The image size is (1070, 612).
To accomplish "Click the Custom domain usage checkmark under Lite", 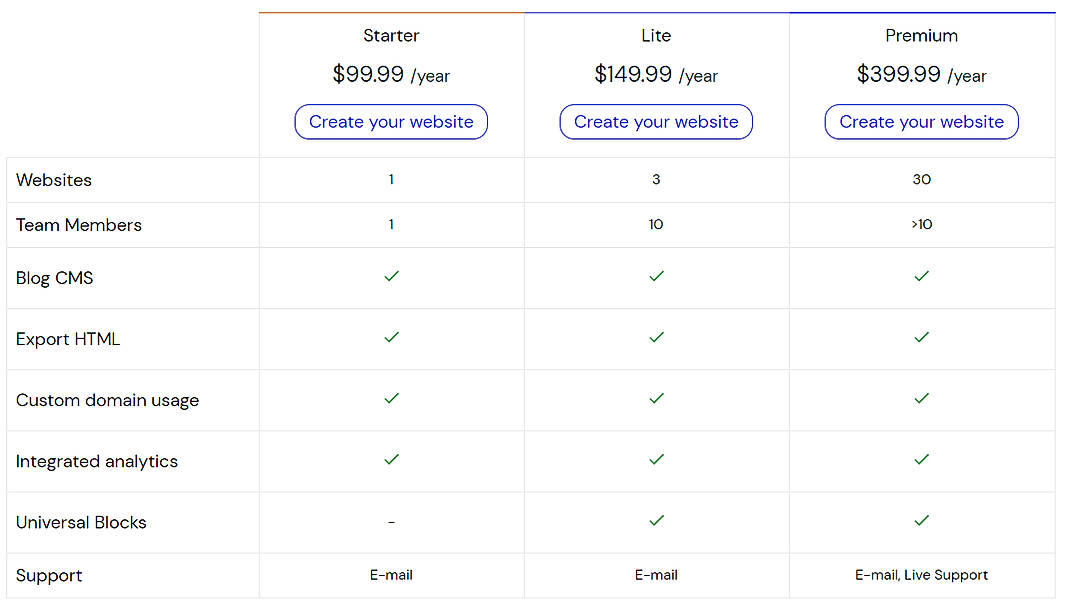I will pyautogui.click(x=656, y=399).
